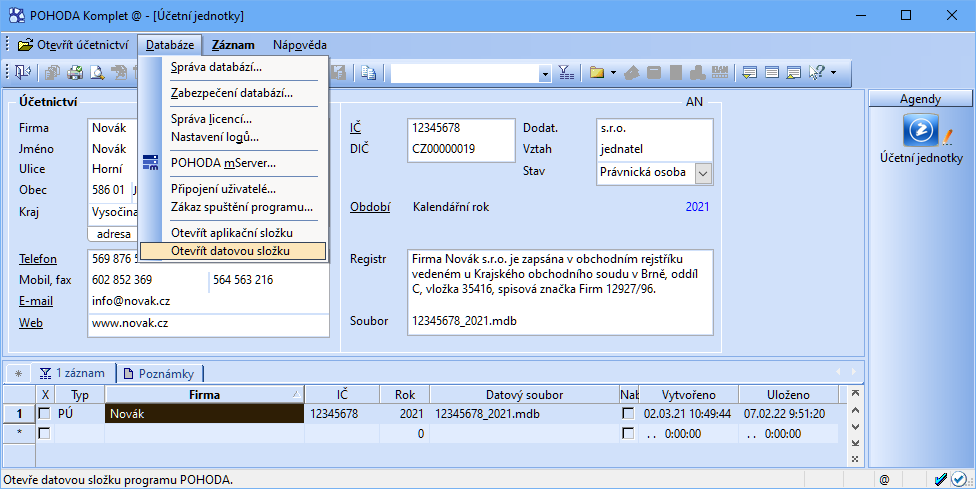
Task: Click the blue checkmark status bar icon
Action: point(941,479)
